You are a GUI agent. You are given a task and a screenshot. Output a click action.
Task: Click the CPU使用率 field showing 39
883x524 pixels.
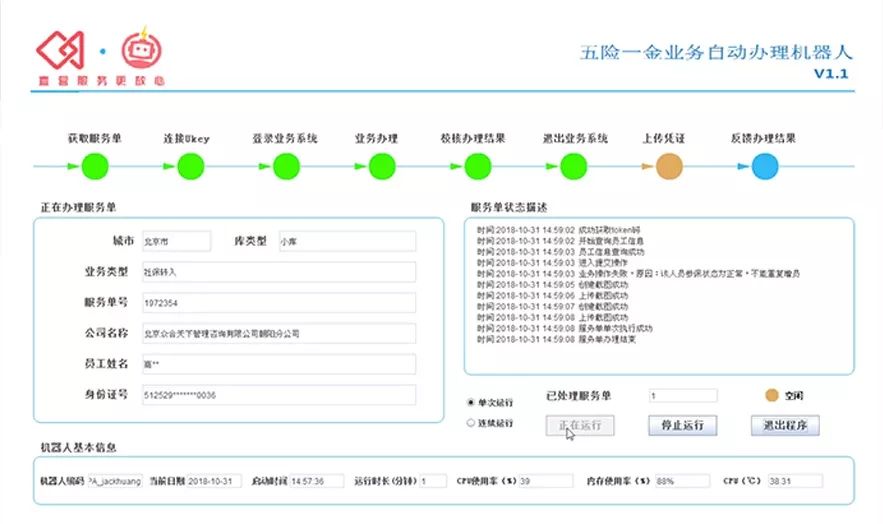(546, 481)
